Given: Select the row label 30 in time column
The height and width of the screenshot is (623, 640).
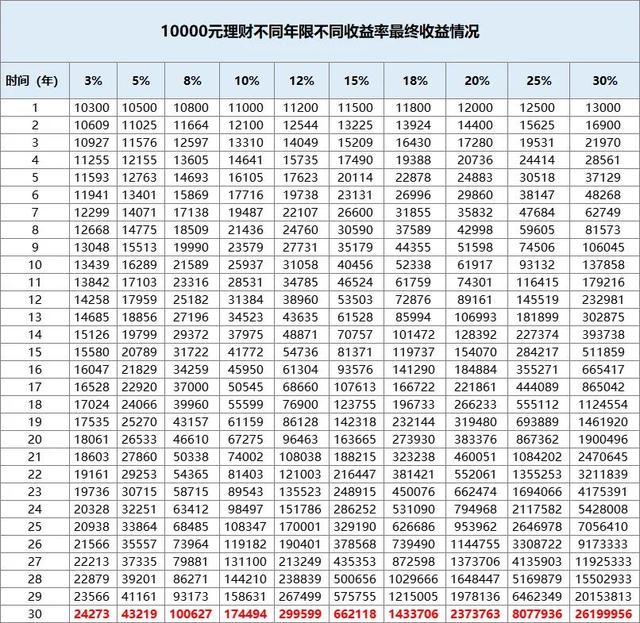Looking at the screenshot, I should pyautogui.click(x=35, y=614).
